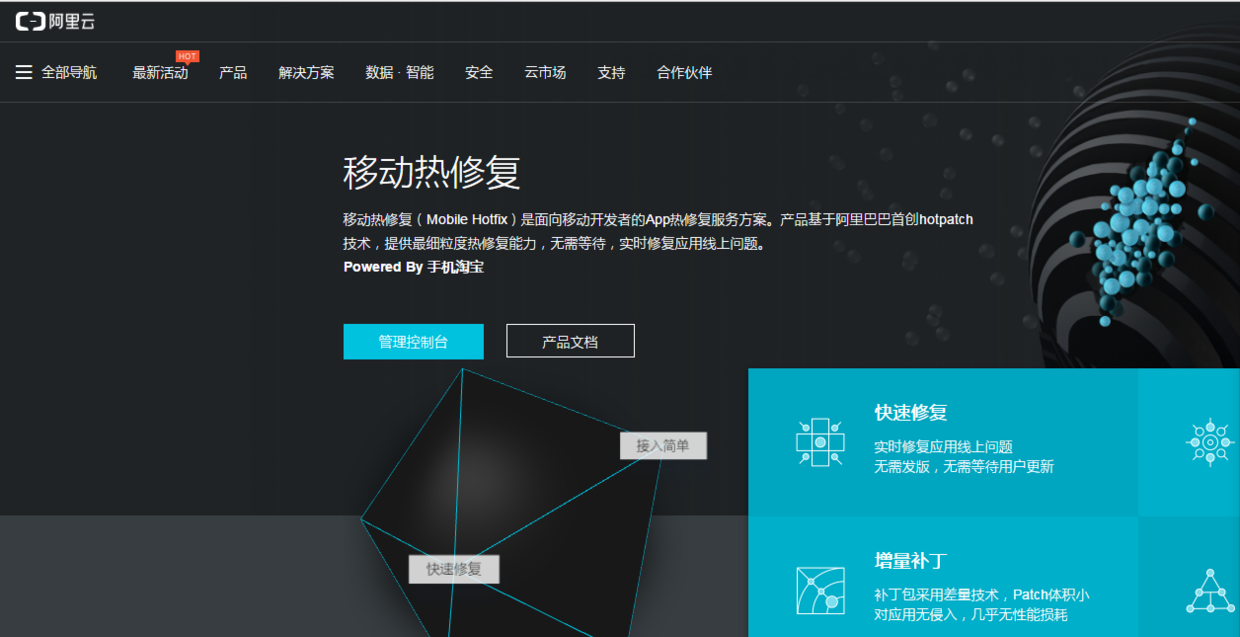The height and width of the screenshot is (637, 1240).
Task: Click the 增量补丁 feature card icon
Action: (x=820, y=590)
